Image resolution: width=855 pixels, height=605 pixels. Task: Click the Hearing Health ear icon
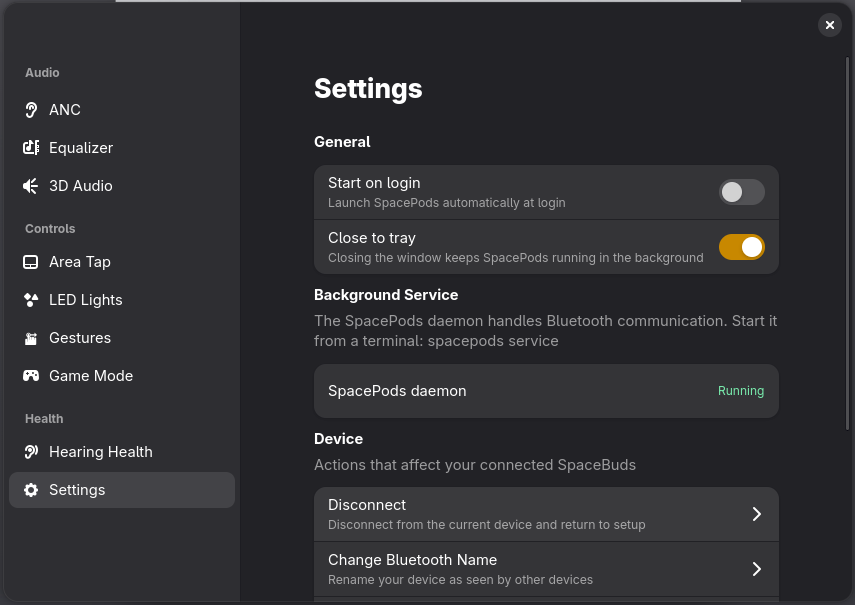click(31, 452)
